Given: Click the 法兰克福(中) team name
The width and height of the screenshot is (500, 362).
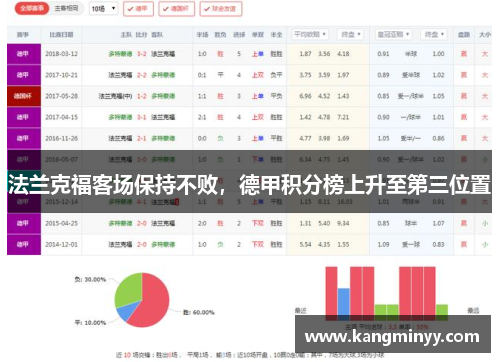Looking at the screenshot, I should 115,96.
